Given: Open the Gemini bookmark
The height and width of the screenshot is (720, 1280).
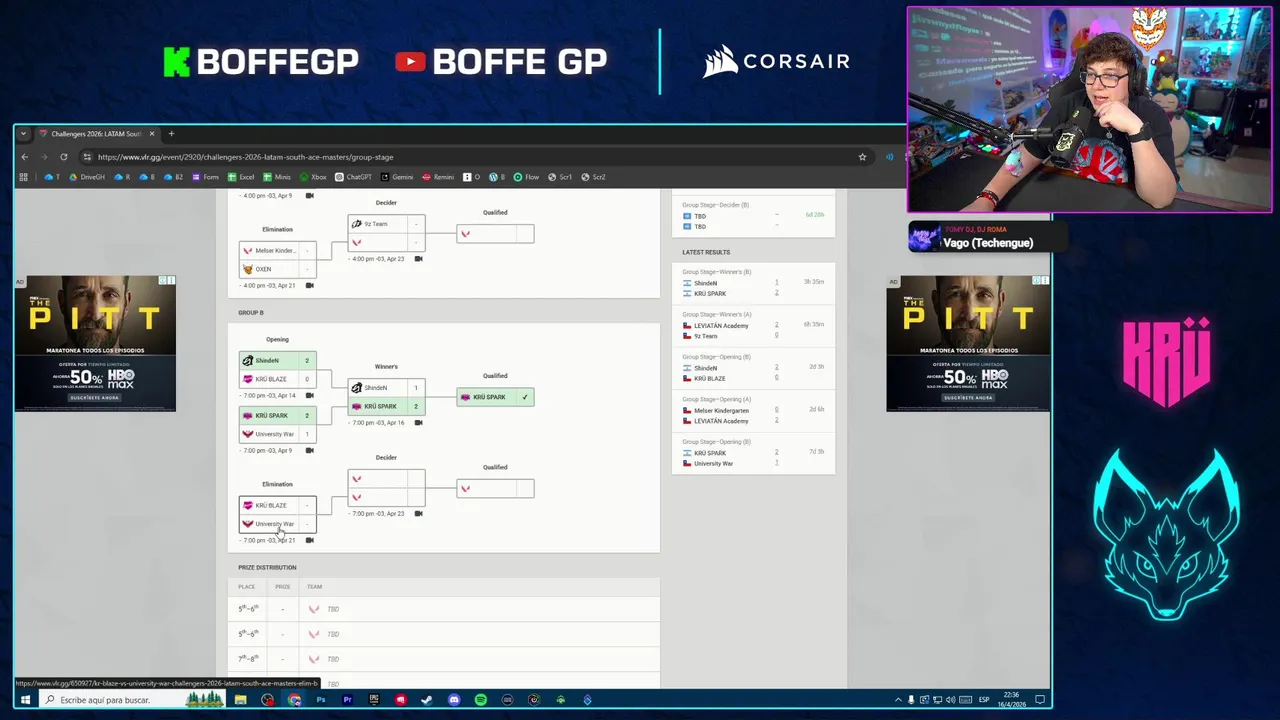Looking at the screenshot, I should click(x=397, y=177).
